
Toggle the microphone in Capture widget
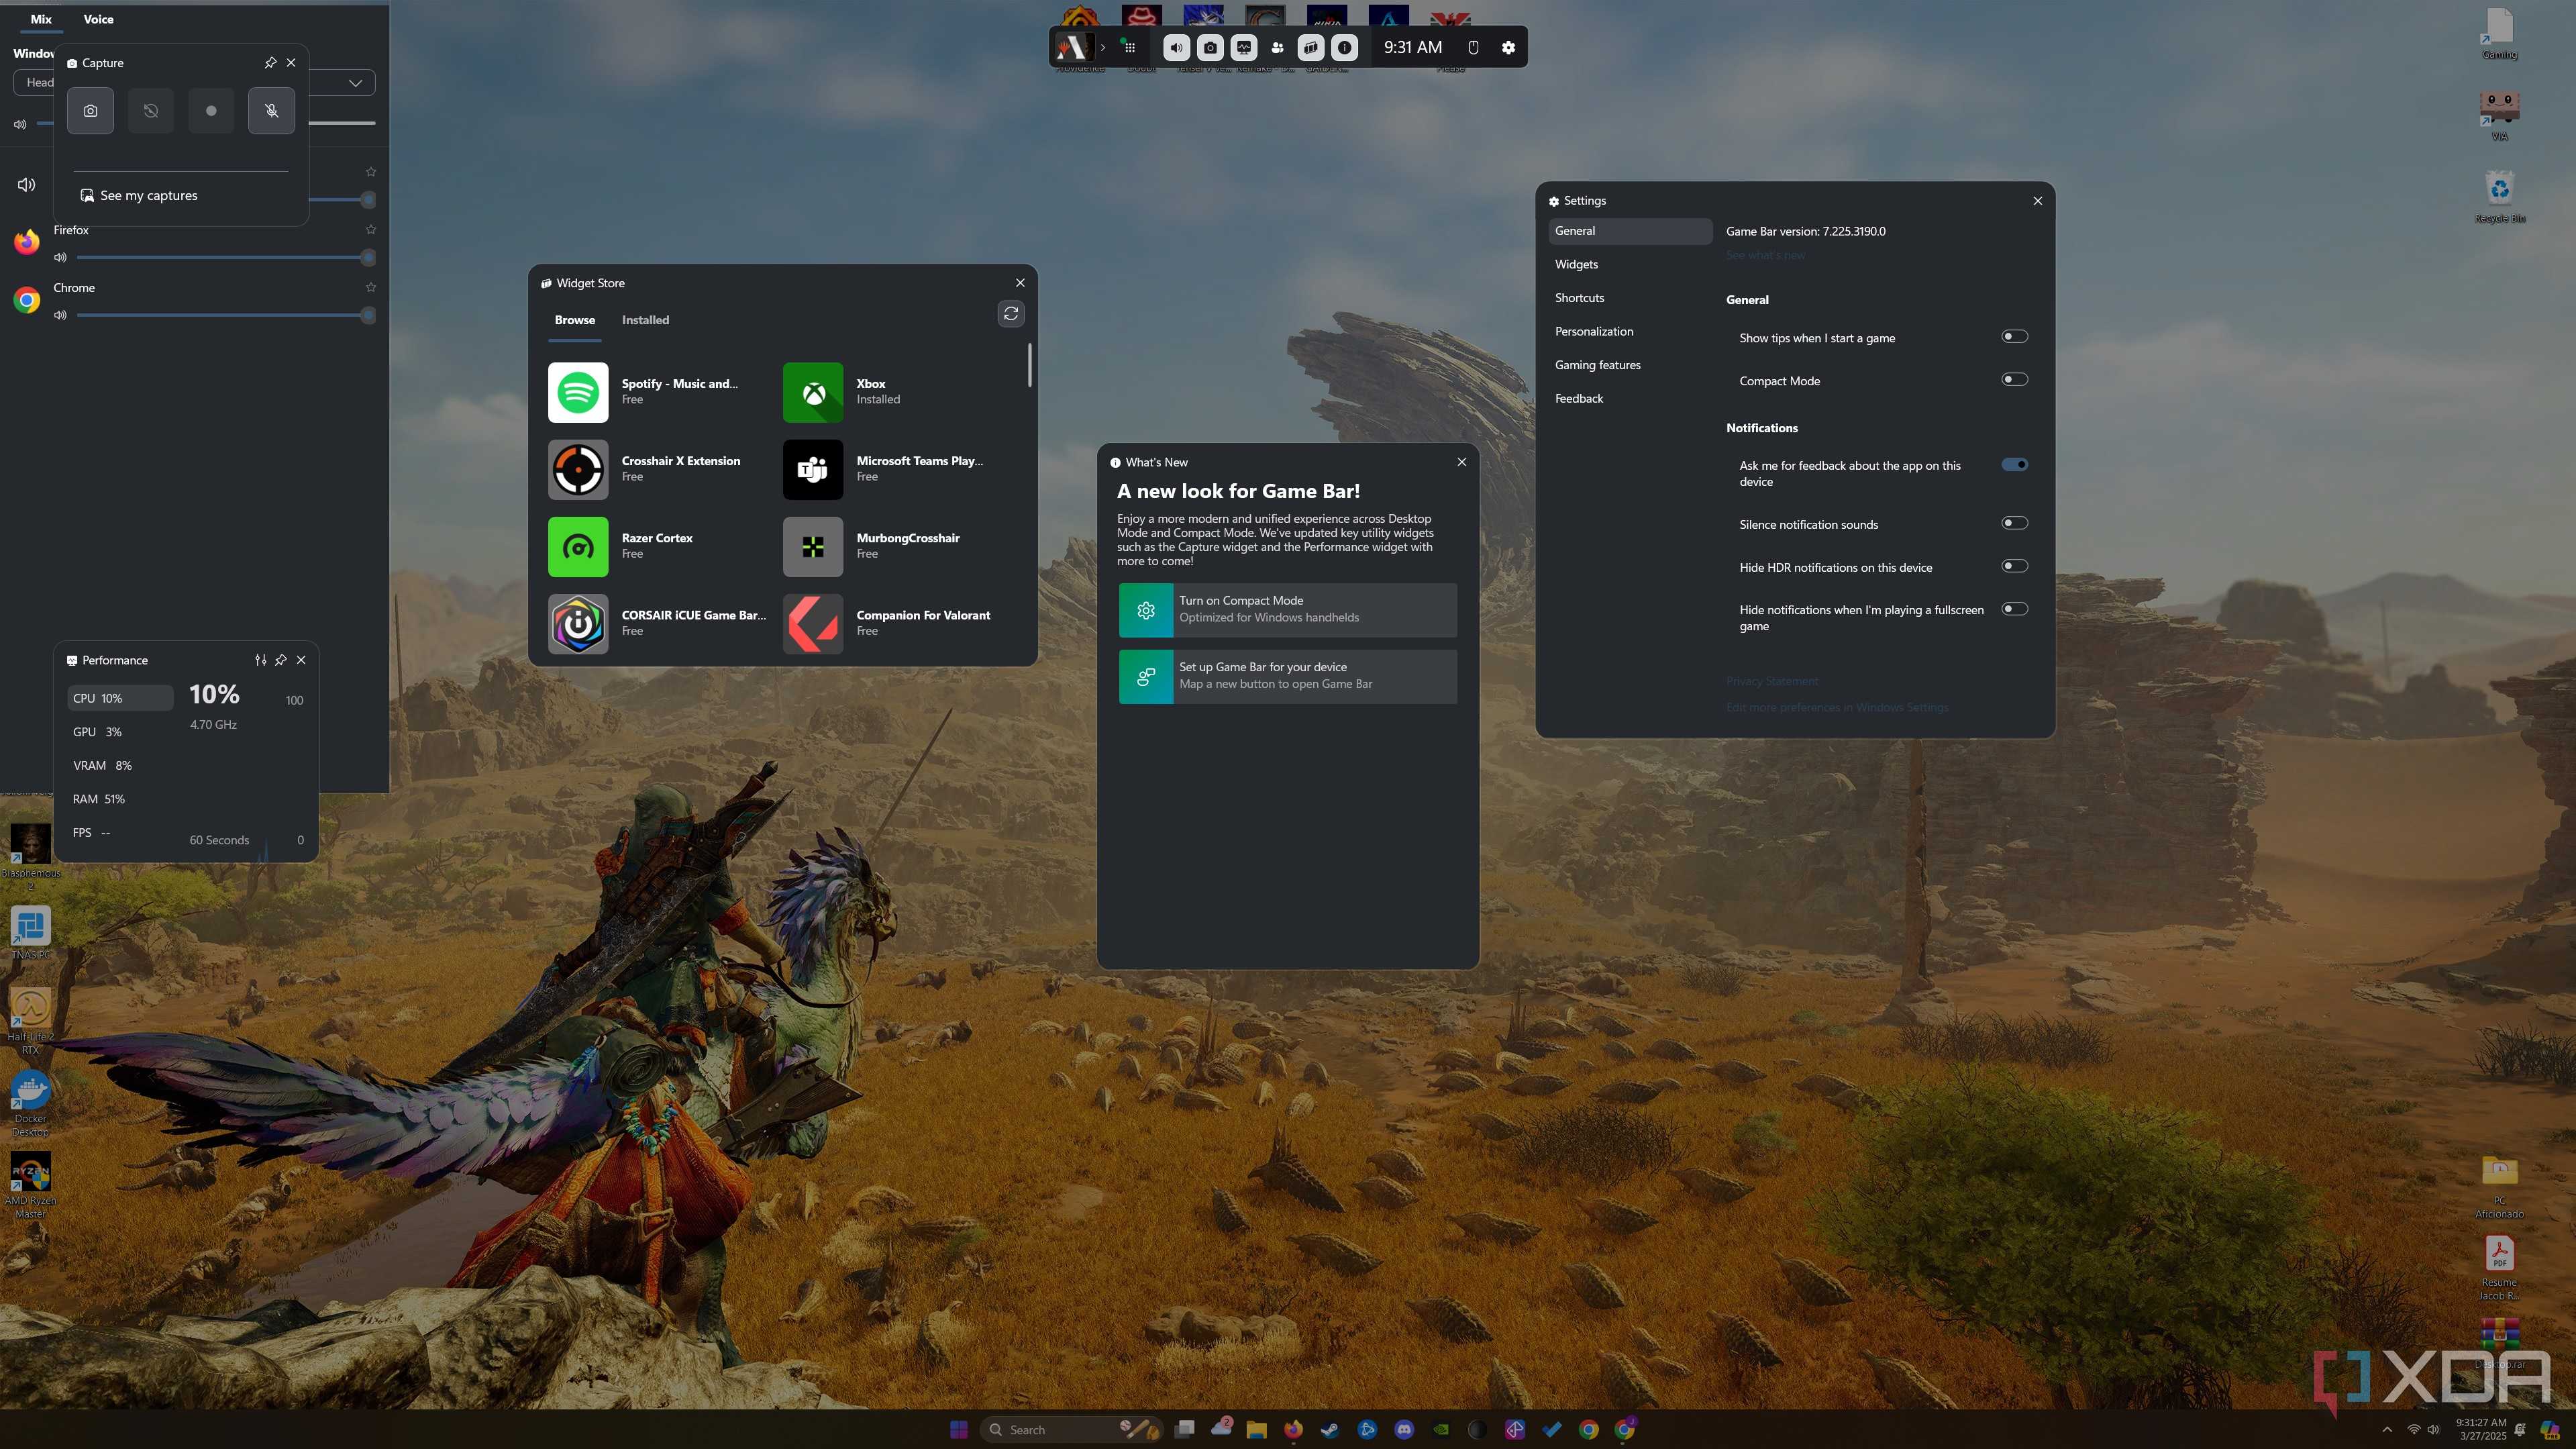coord(271,110)
